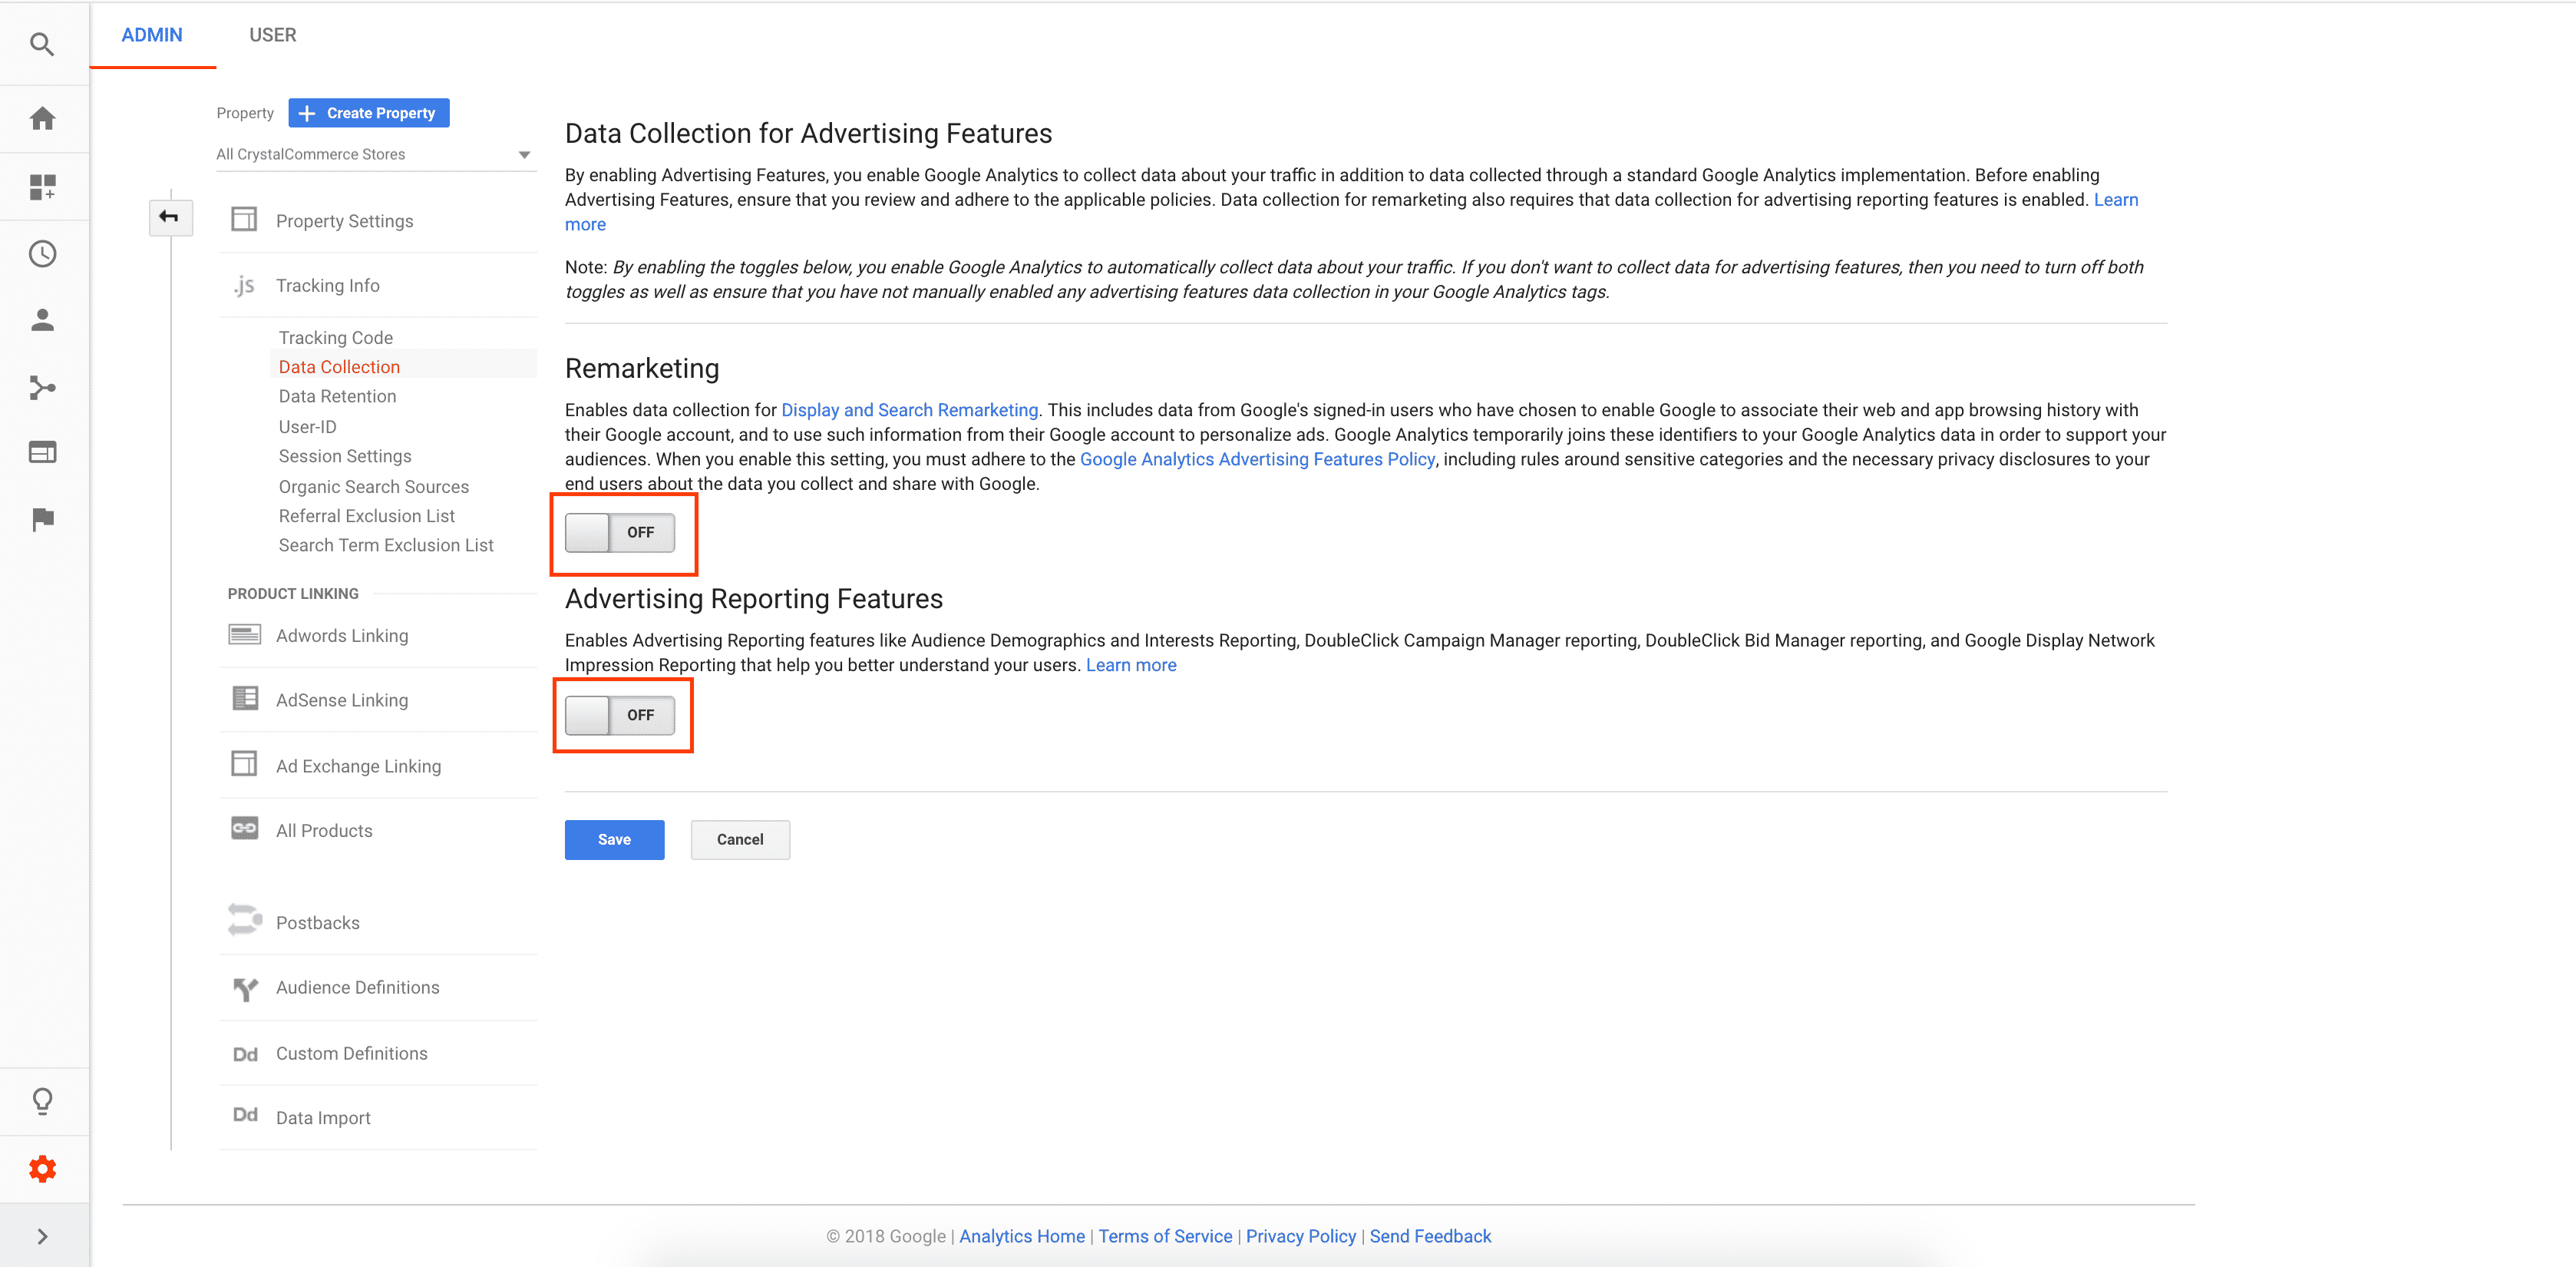Open Acquisition branching-arrows icon
The image size is (2576, 1267).
click(x=42, y=387)
